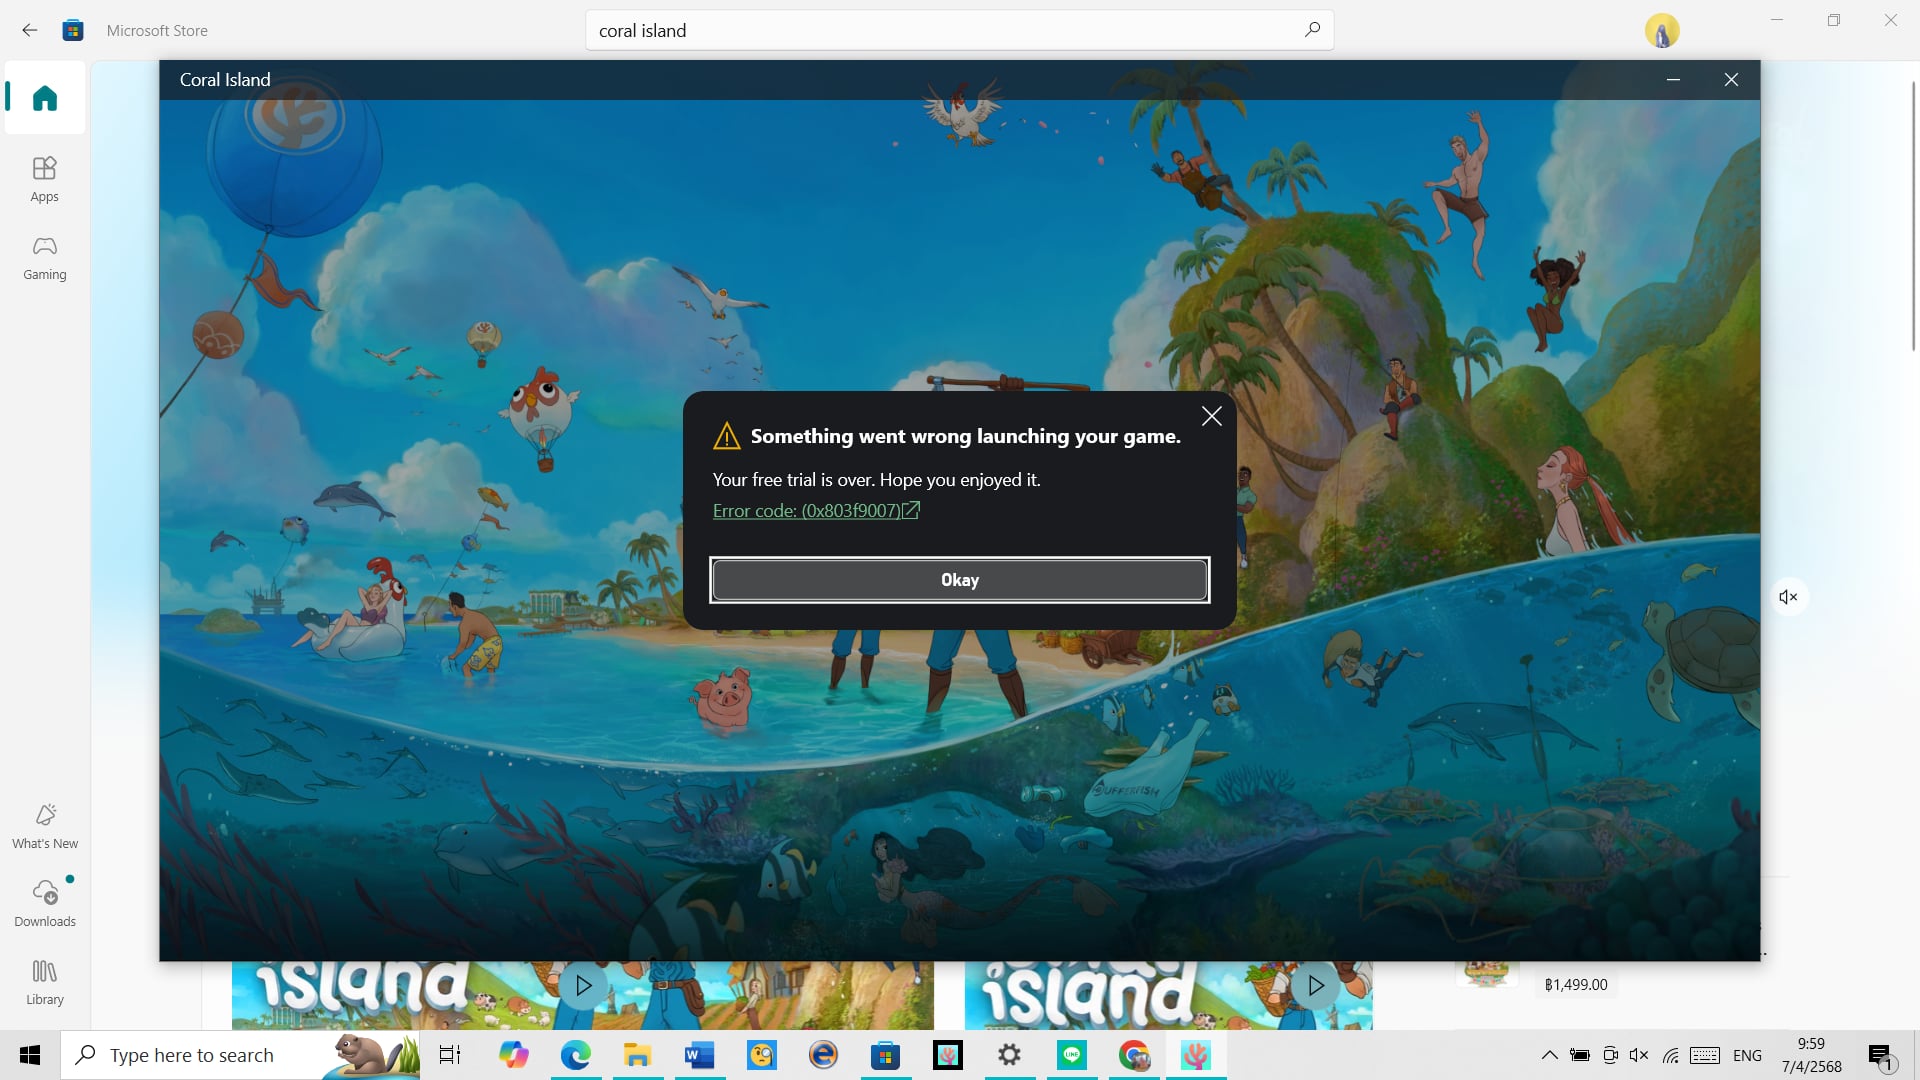Open What's New in sidebar

pos(45,827)
